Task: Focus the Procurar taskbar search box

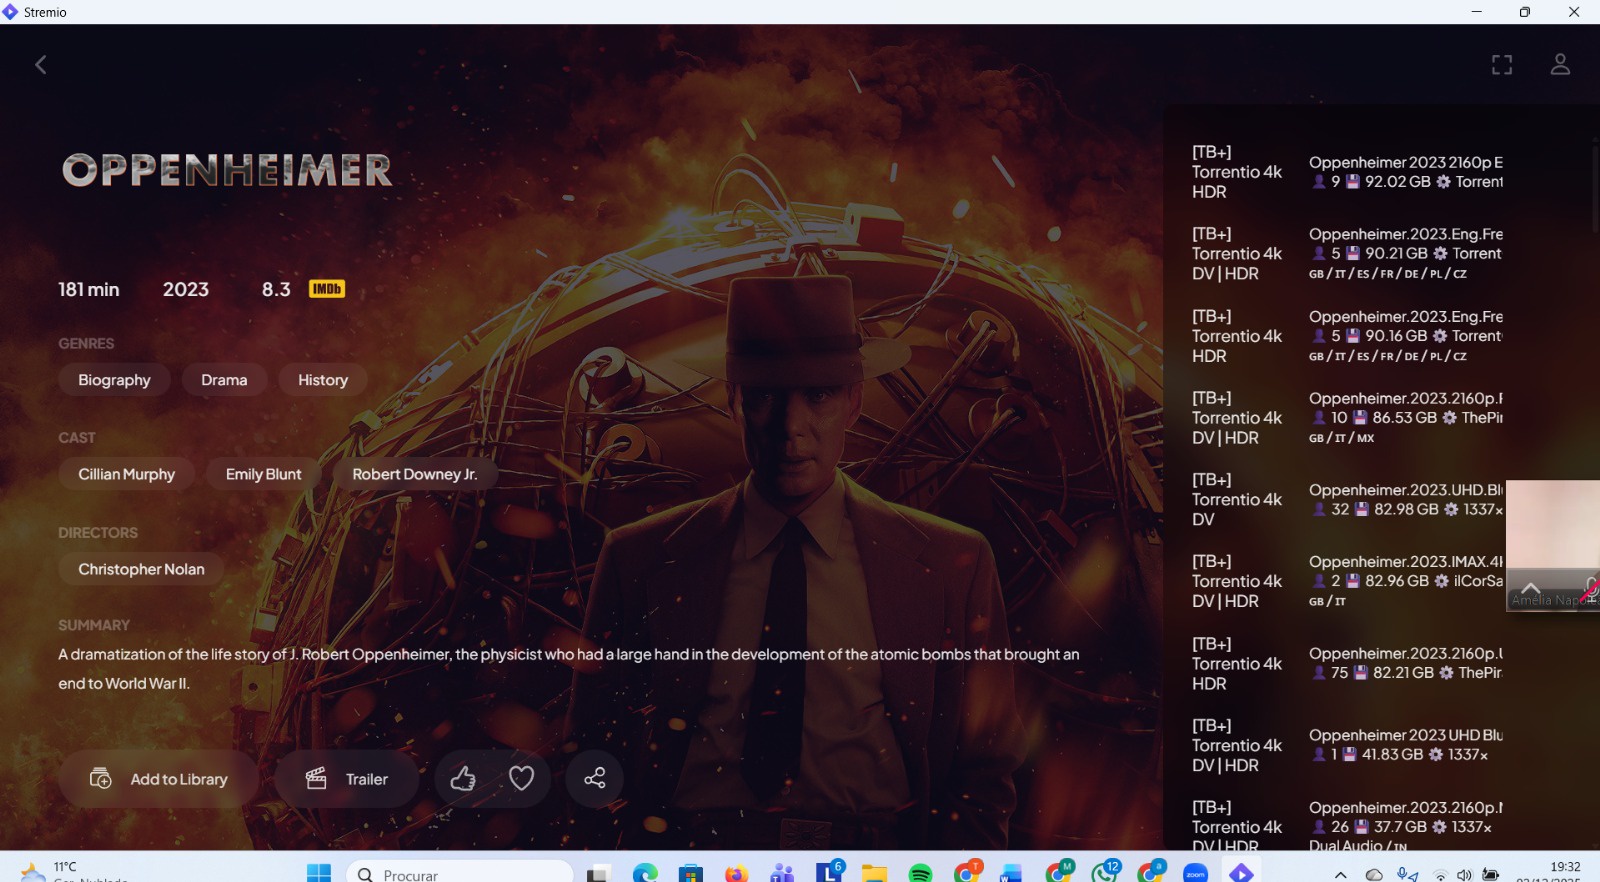Action: pos(460,873)
